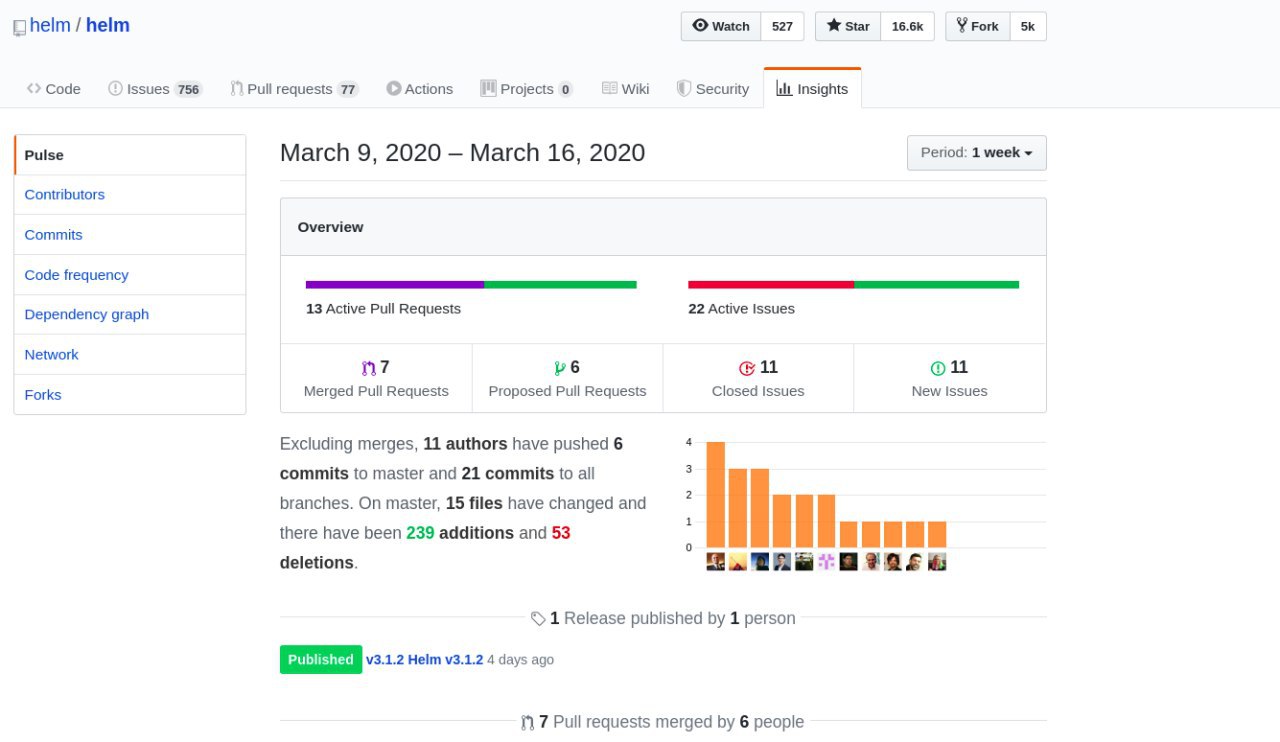Click the last contributor avatar under the chart
The image size is (1280, 742).
[x=937, y=562]
